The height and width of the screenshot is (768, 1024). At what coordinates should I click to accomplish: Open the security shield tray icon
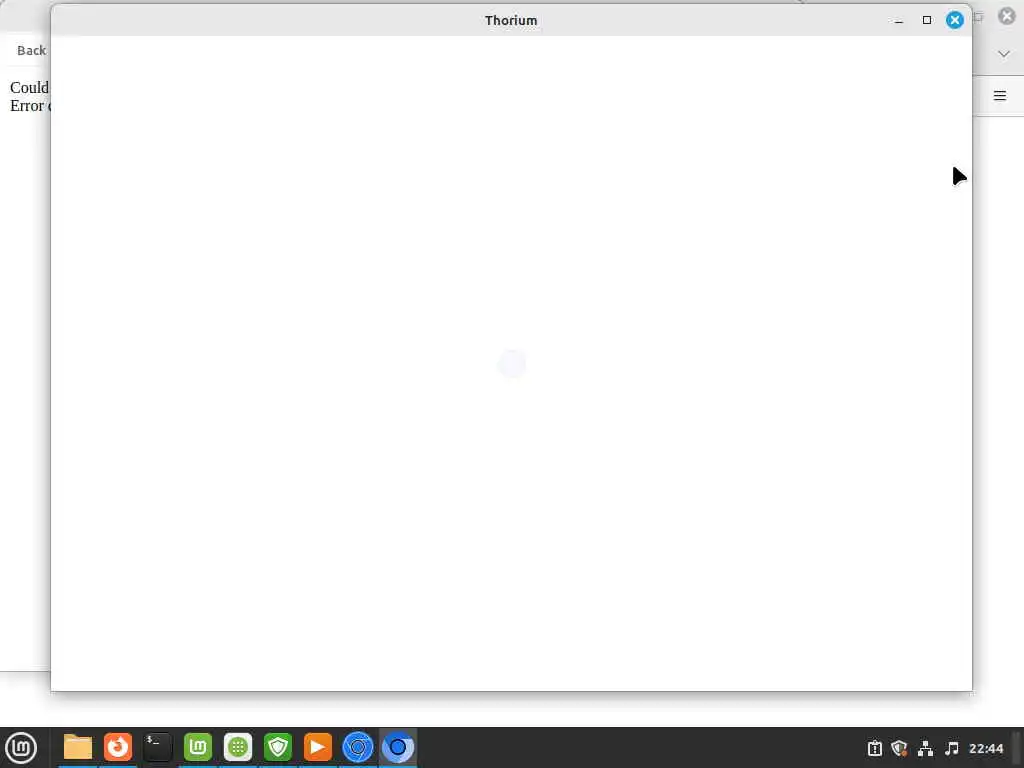(x=899, y=748)
